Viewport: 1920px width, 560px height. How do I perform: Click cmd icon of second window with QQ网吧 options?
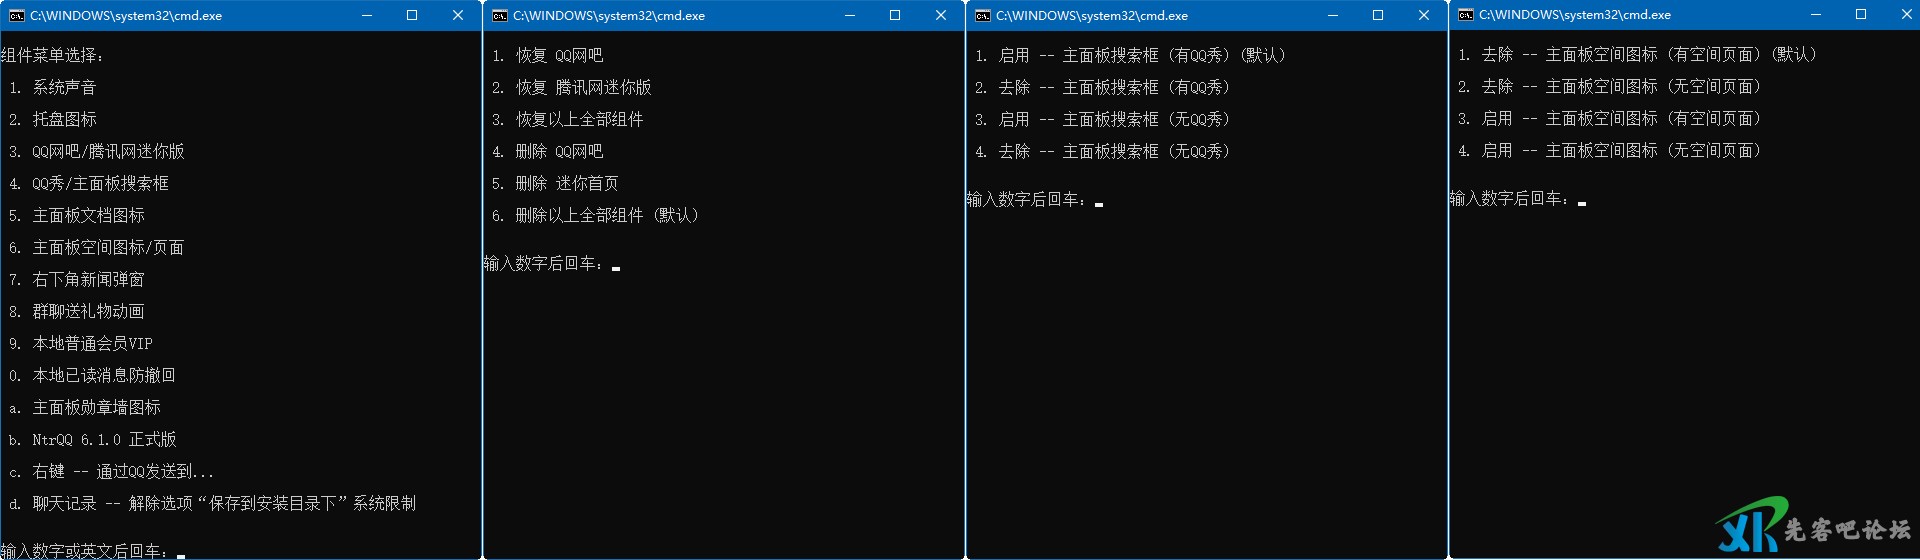[500, 16]
